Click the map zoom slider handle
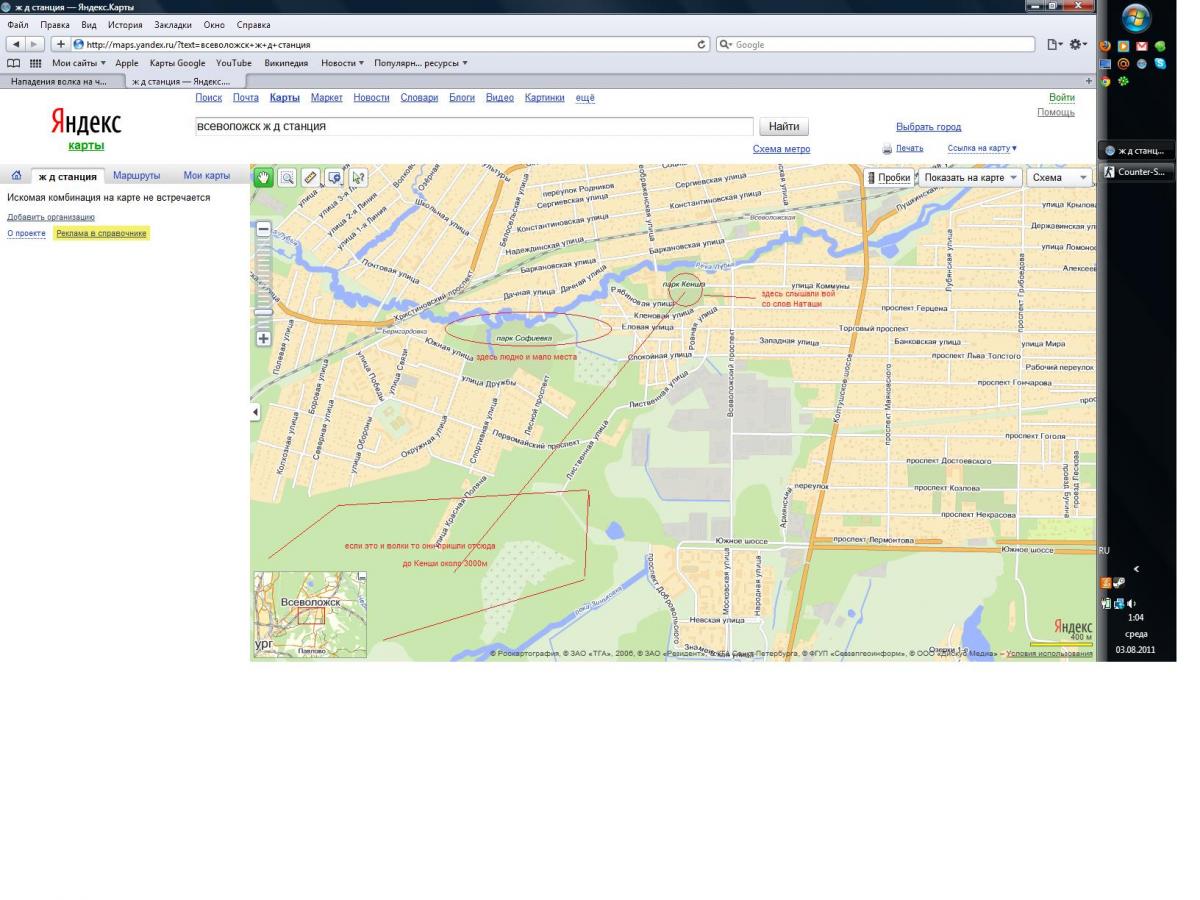This screenshot has height=900, width=1200. coord(264,312)
